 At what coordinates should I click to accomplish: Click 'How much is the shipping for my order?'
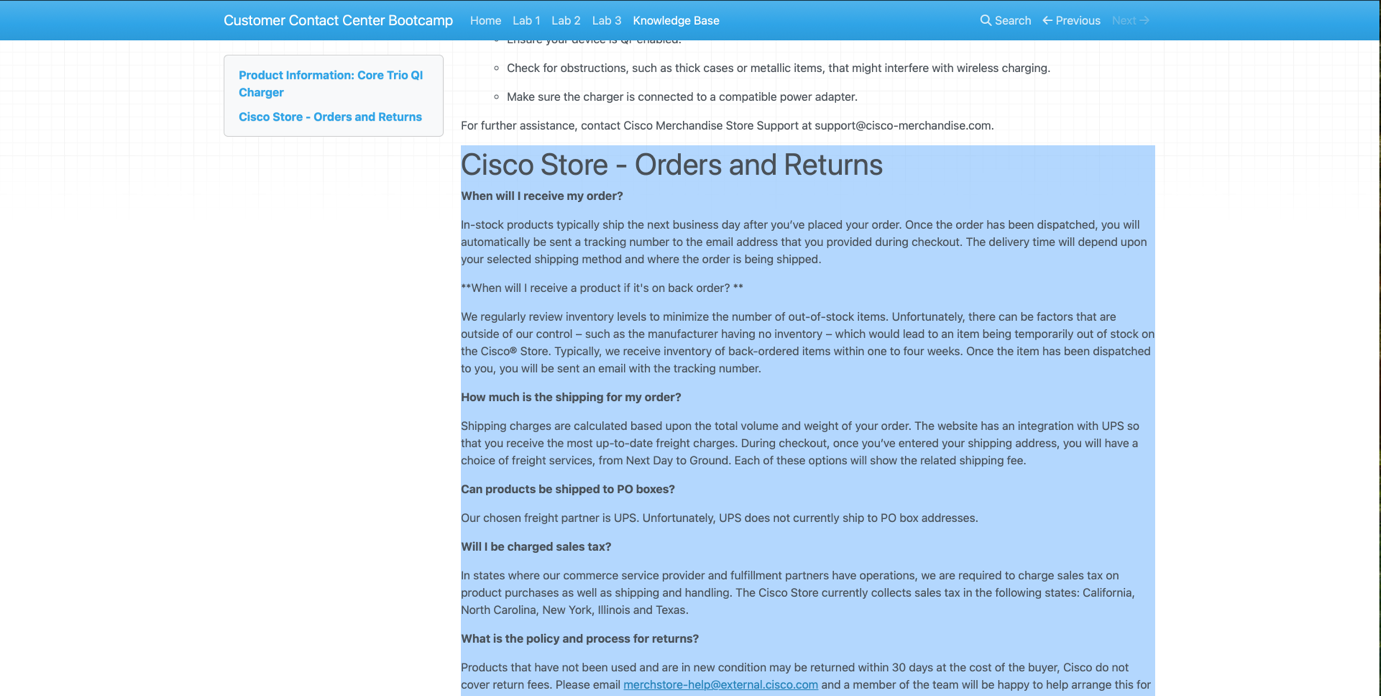click(570, 397)
